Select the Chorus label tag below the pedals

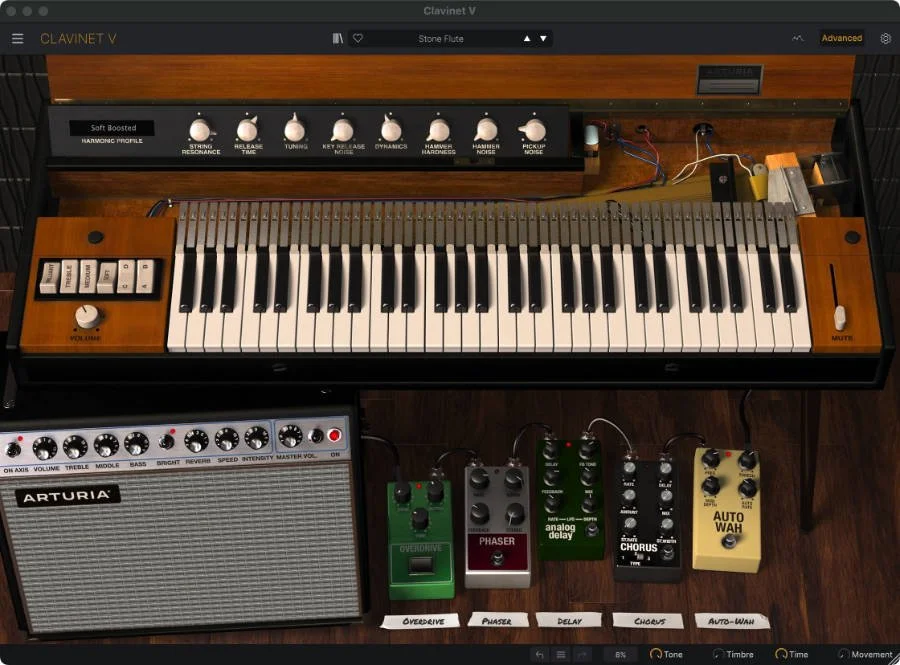pyautogui.click(x=648, y=620)
